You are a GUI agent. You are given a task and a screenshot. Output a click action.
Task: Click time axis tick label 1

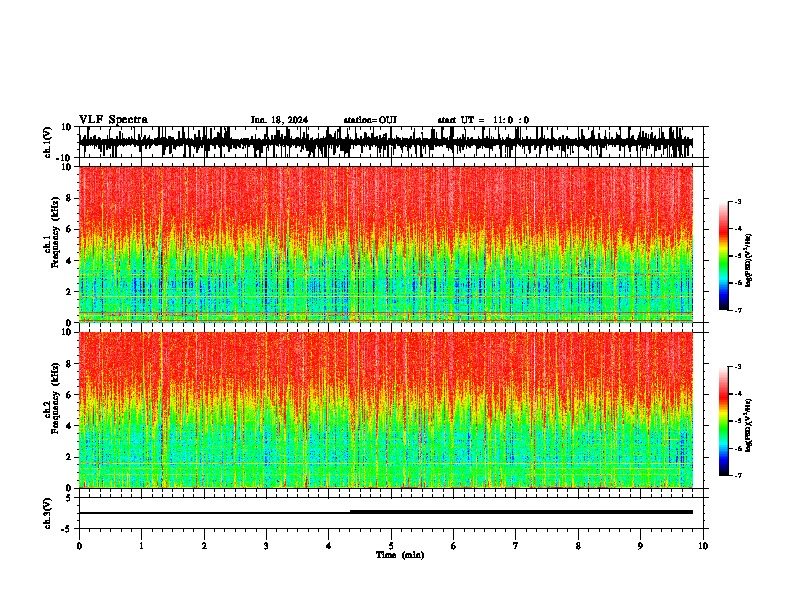141,546
